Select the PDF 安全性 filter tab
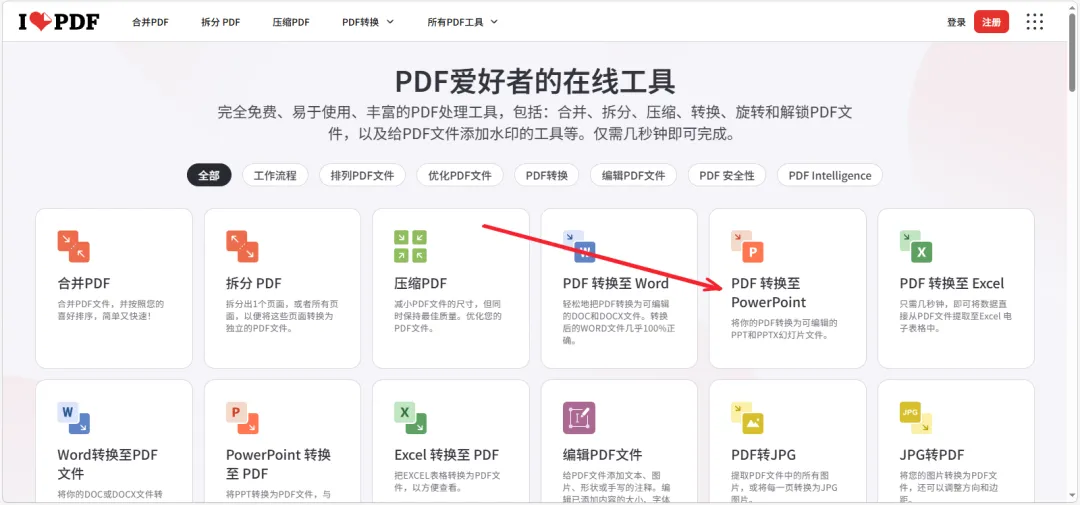1080x505 pixels. 727,176
